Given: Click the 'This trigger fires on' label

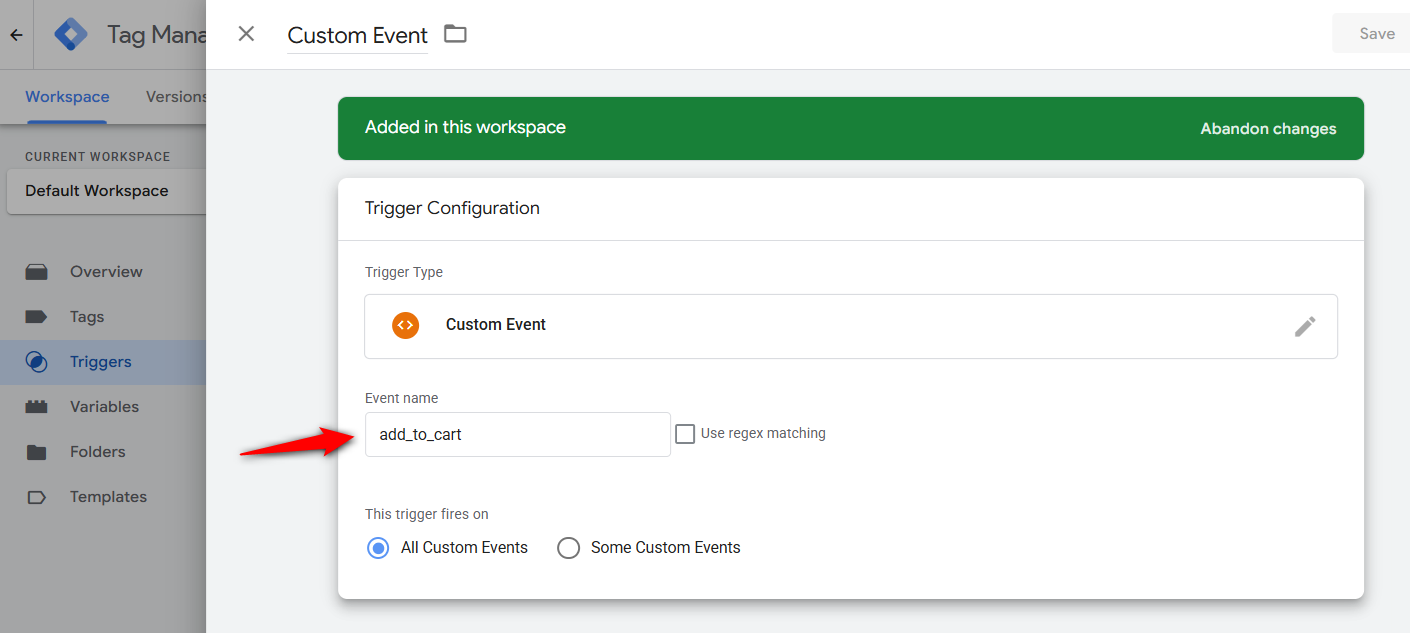Looking at the screenshot, I should (x=427, y=514).
